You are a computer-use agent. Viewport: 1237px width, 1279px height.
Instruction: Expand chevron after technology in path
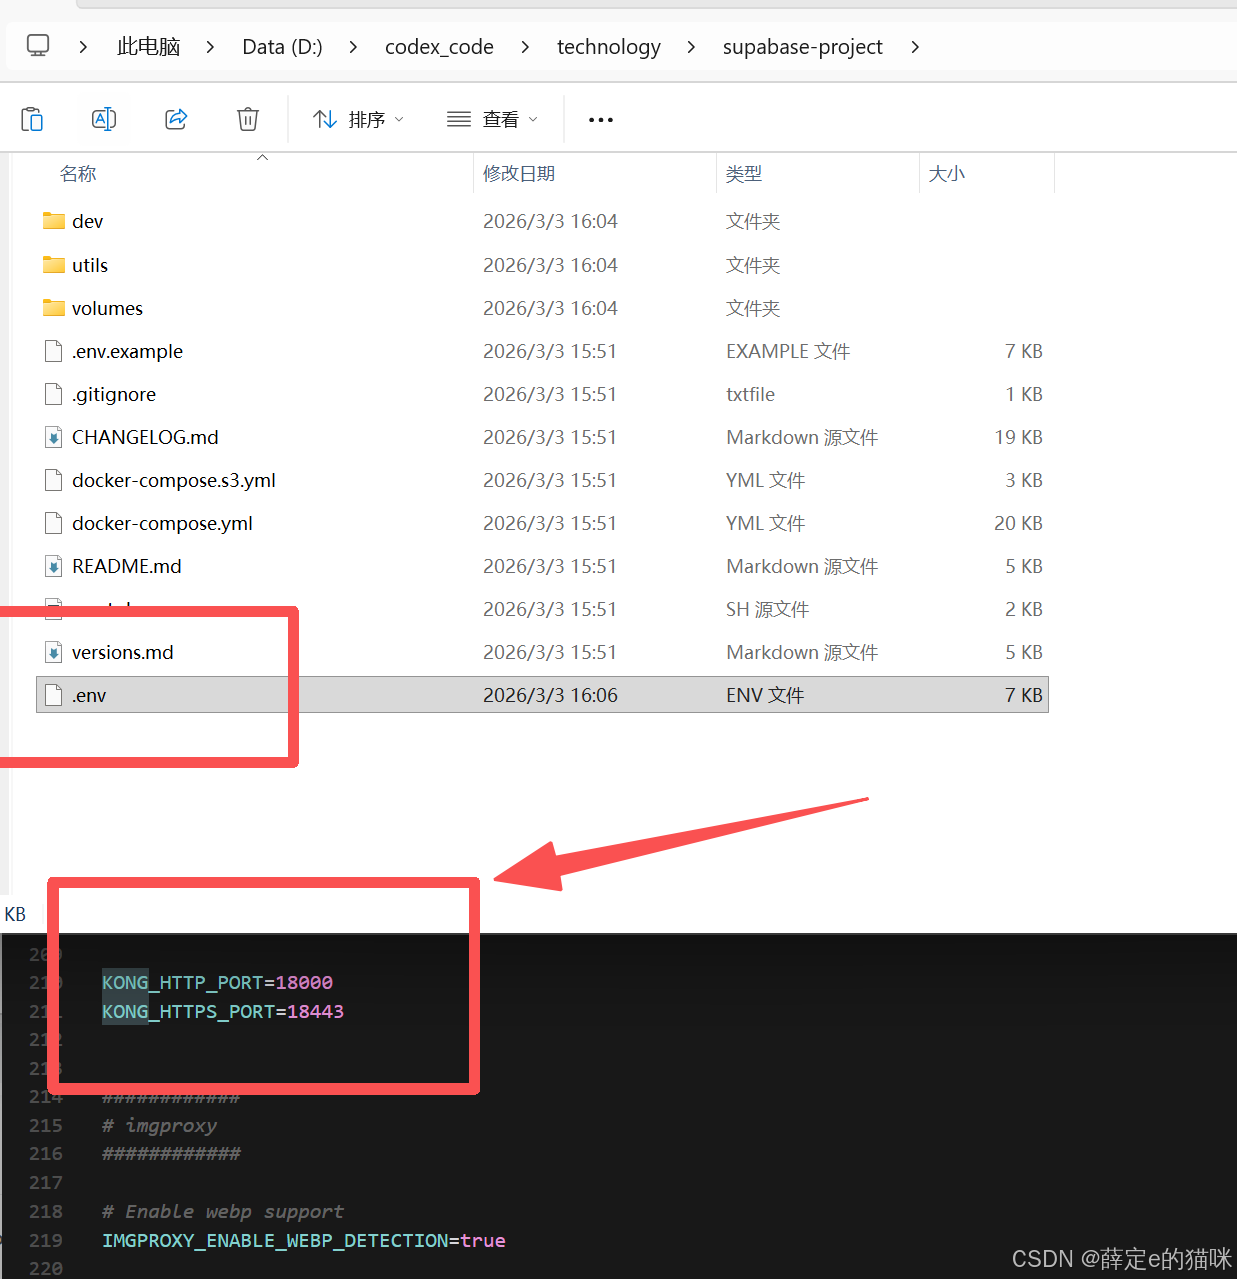coord(691,47)
